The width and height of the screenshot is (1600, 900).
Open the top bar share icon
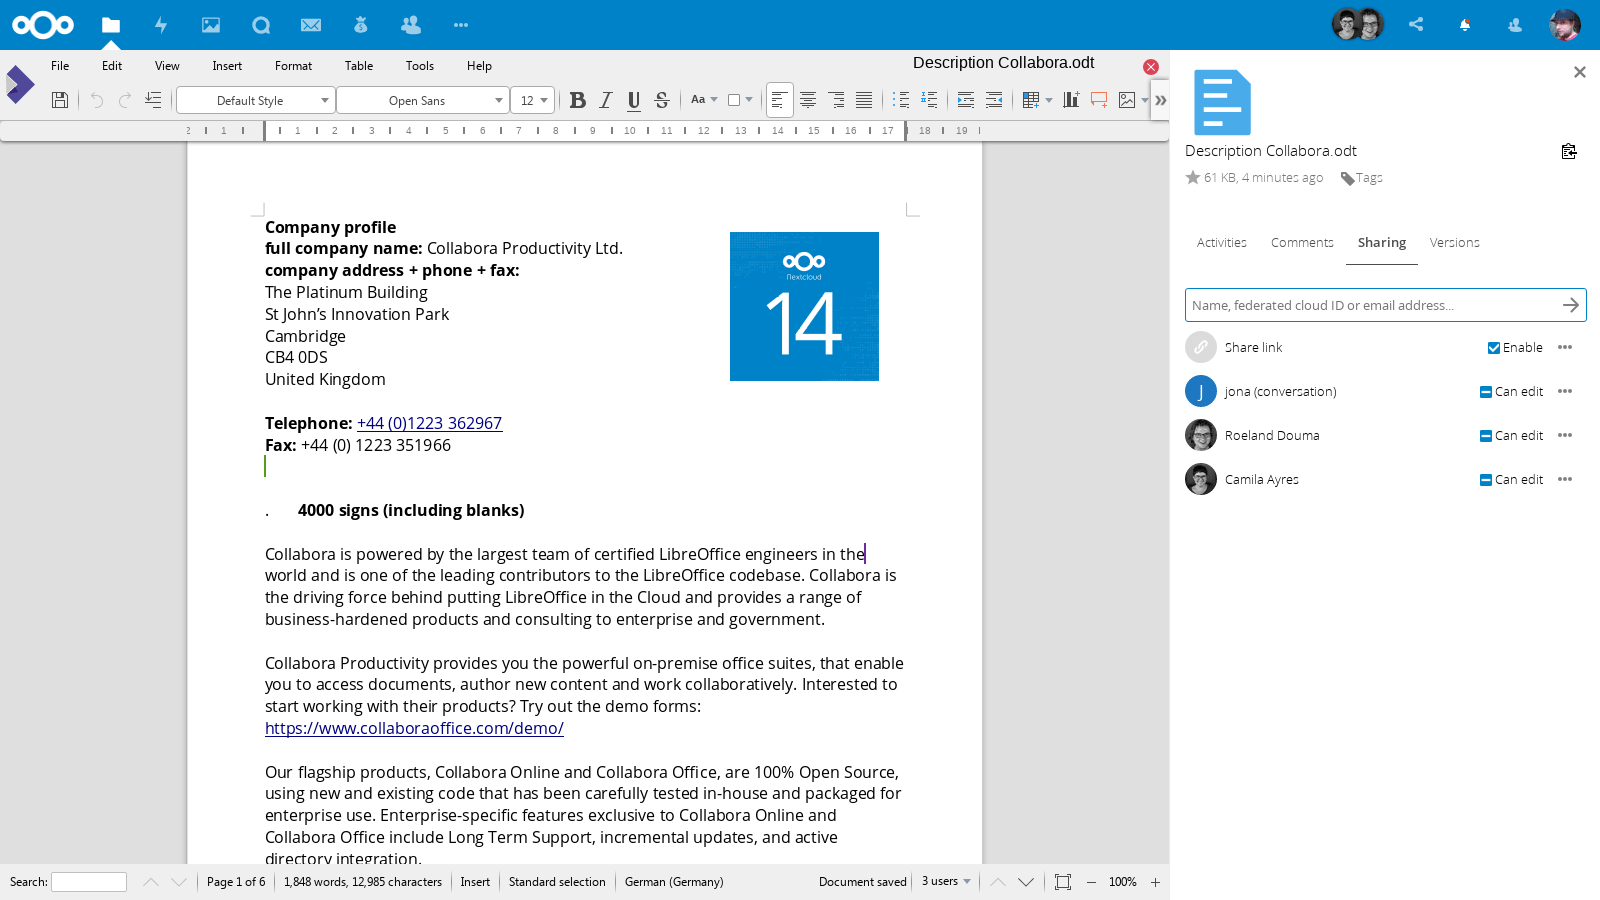1416,24
